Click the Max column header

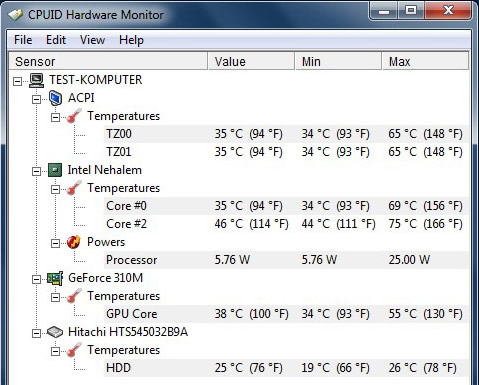pyautogui.click(x=426, y=61)
